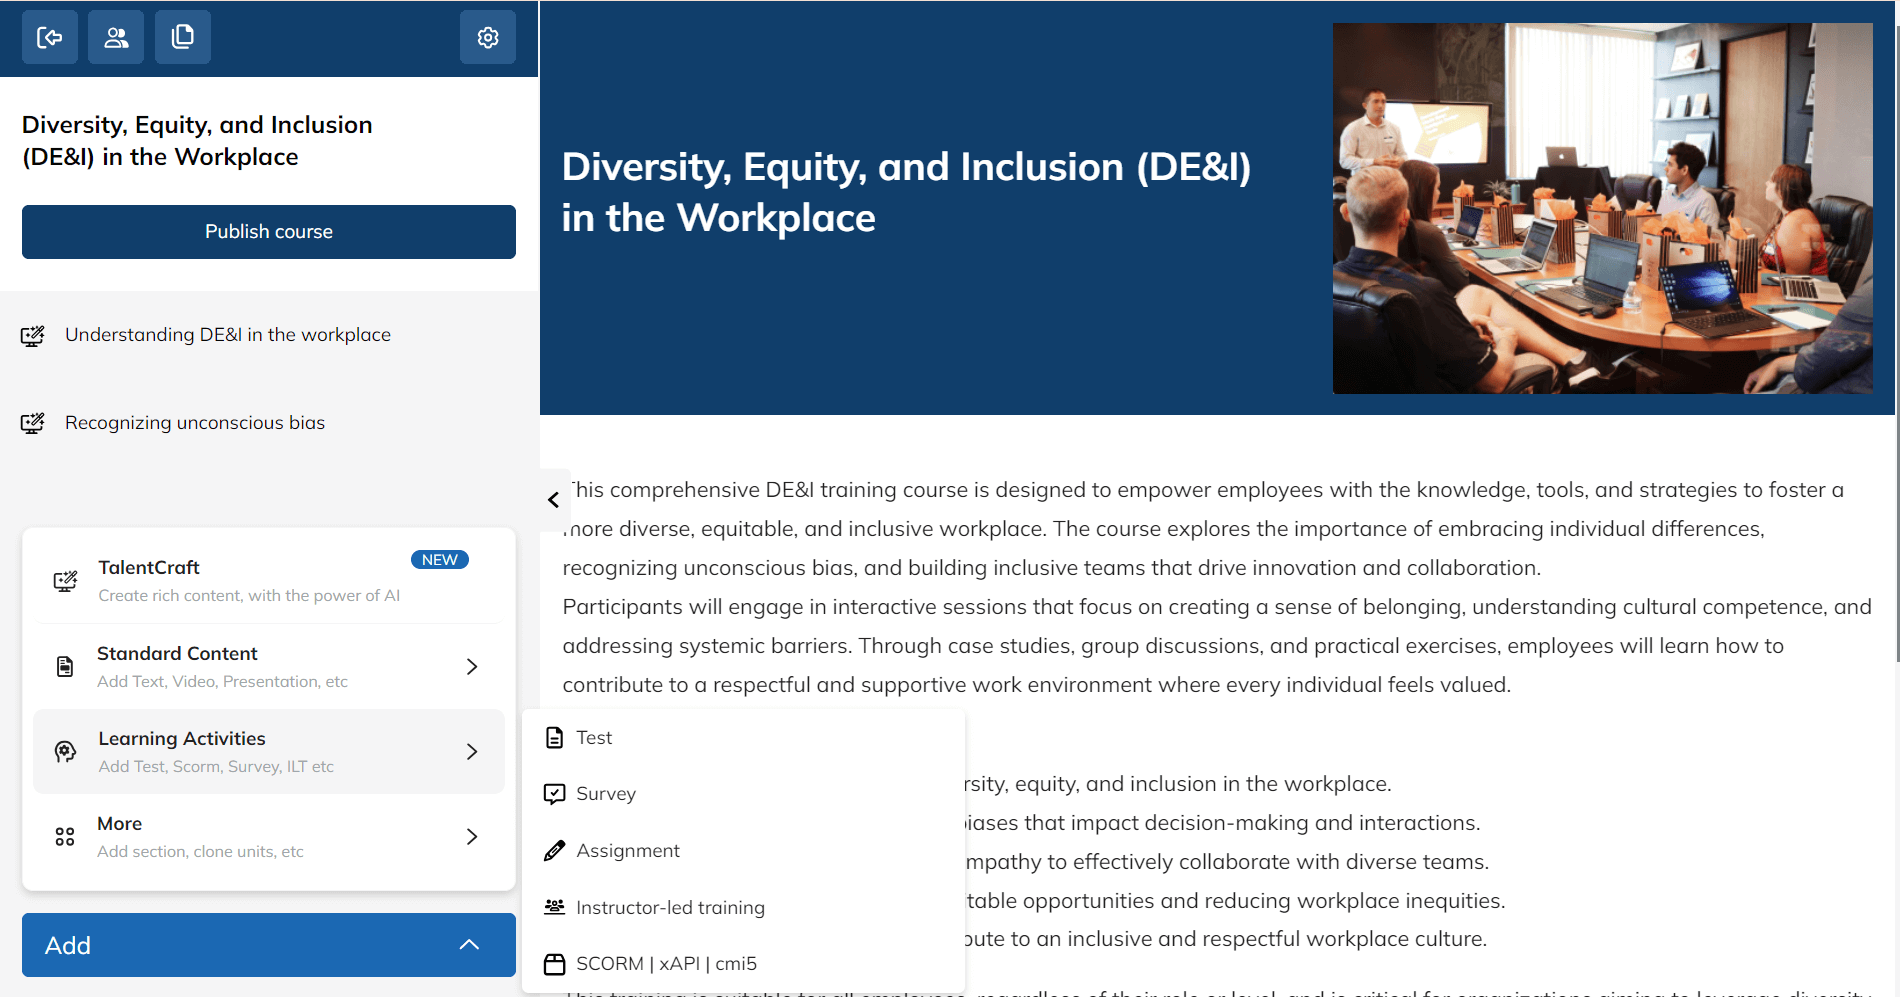
Task: Click the More four-circles icon
Action: click(x=65, y=837)
